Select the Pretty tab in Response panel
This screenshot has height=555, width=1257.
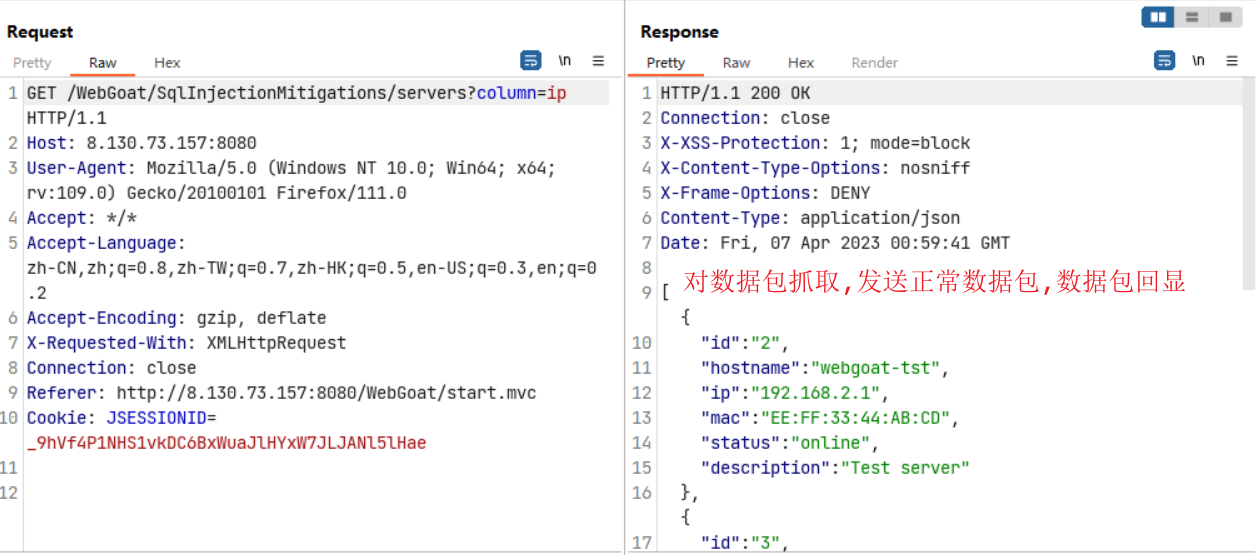pyautogui.click(x=666, y=63)
